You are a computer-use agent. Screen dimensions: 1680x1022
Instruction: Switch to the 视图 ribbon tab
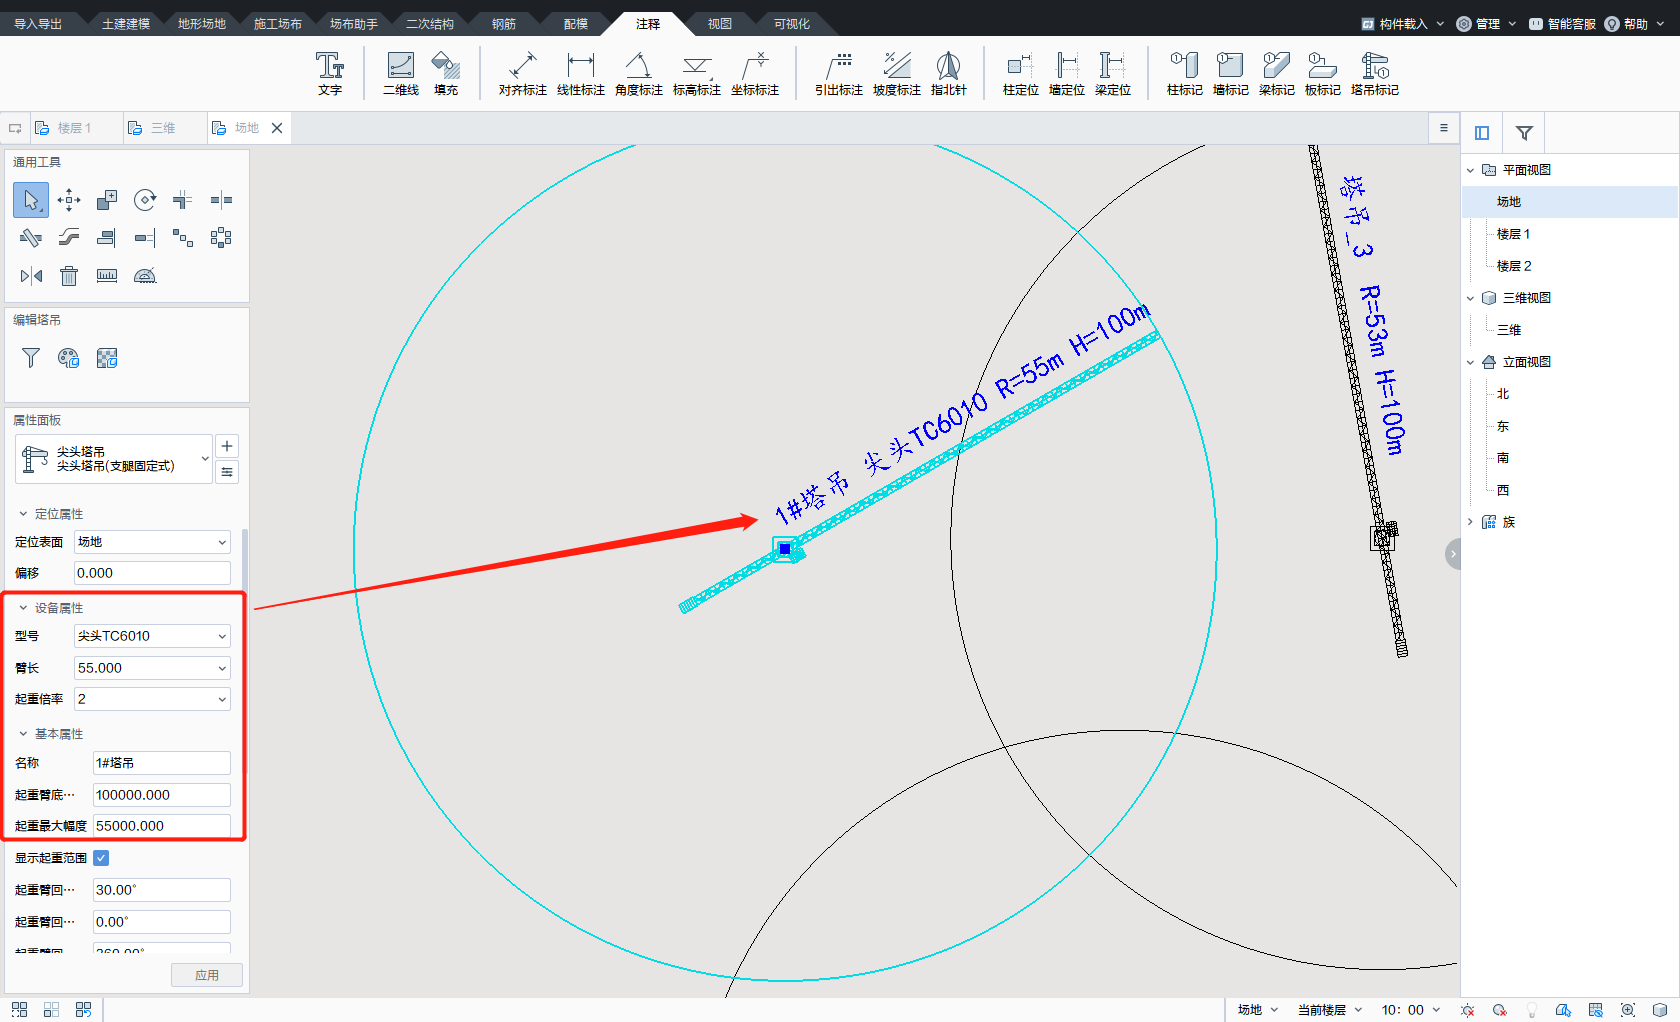720,24
